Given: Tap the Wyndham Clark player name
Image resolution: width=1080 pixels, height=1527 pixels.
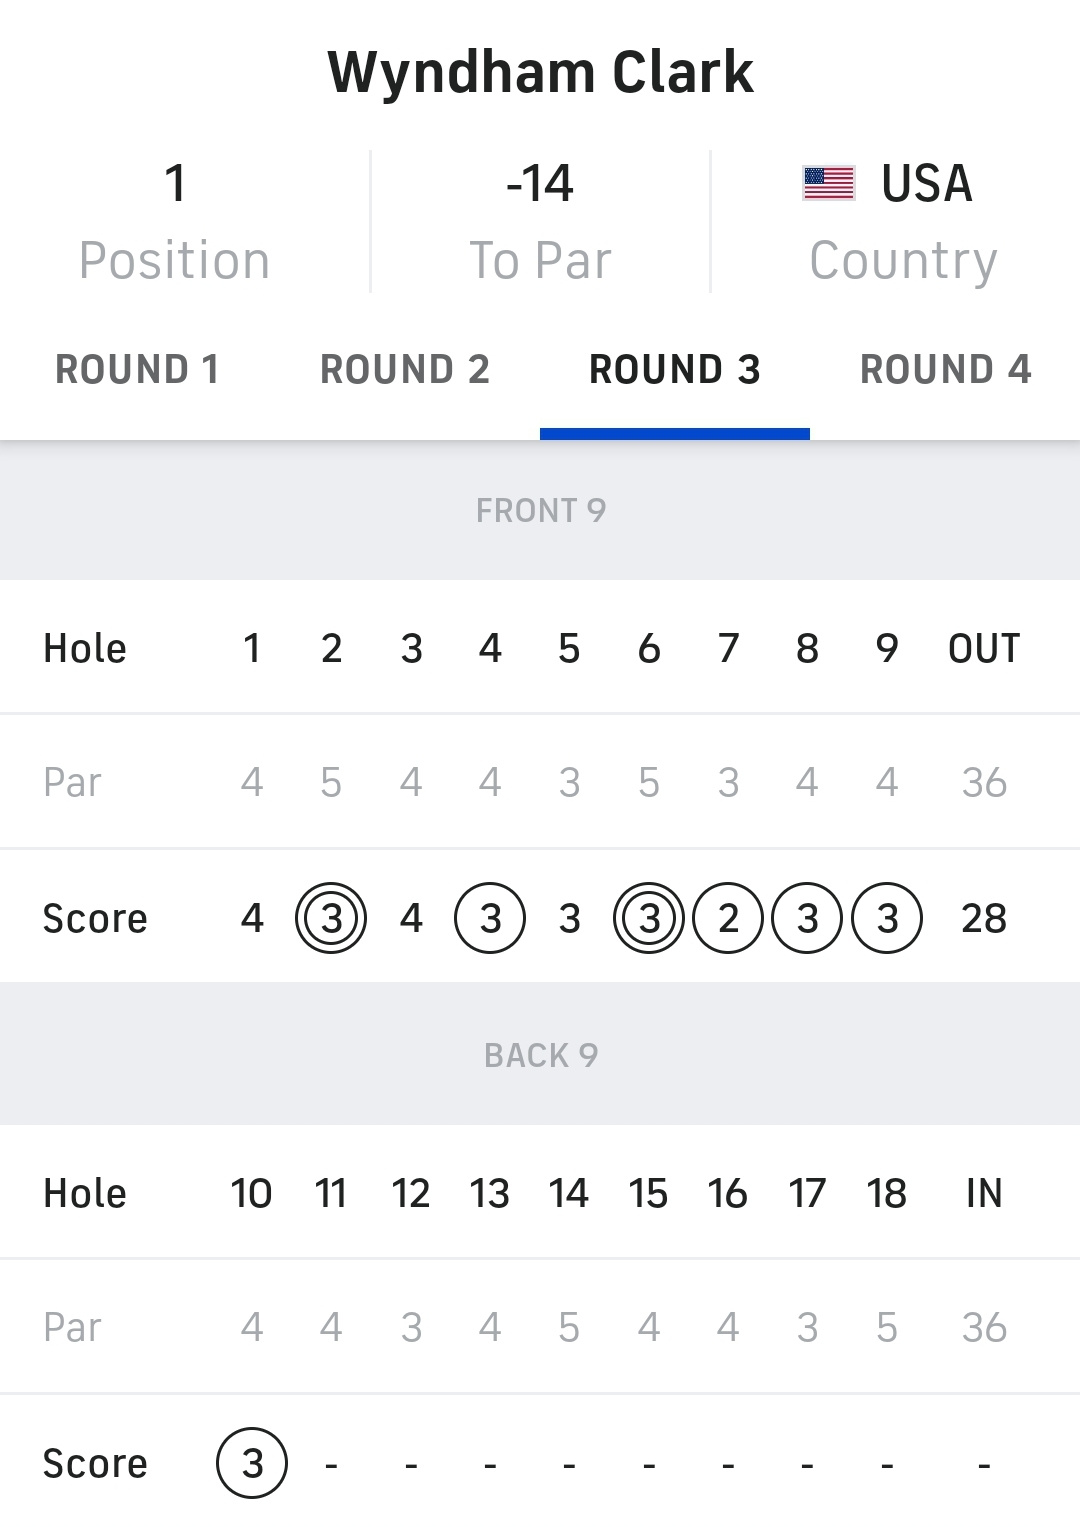Looking at the screenshot, I should coord(540,72).
